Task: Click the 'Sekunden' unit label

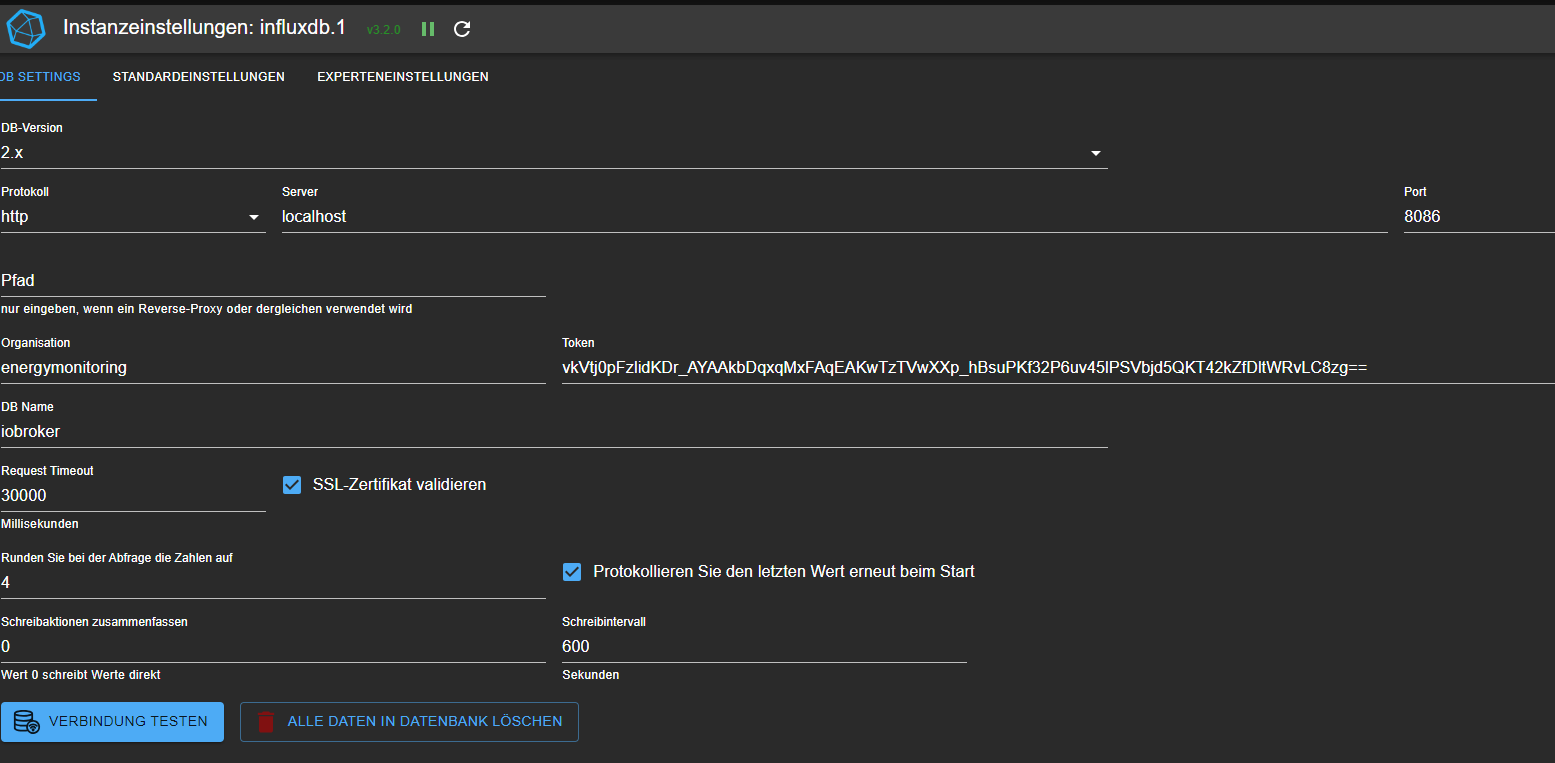Action: click(591, 675)
